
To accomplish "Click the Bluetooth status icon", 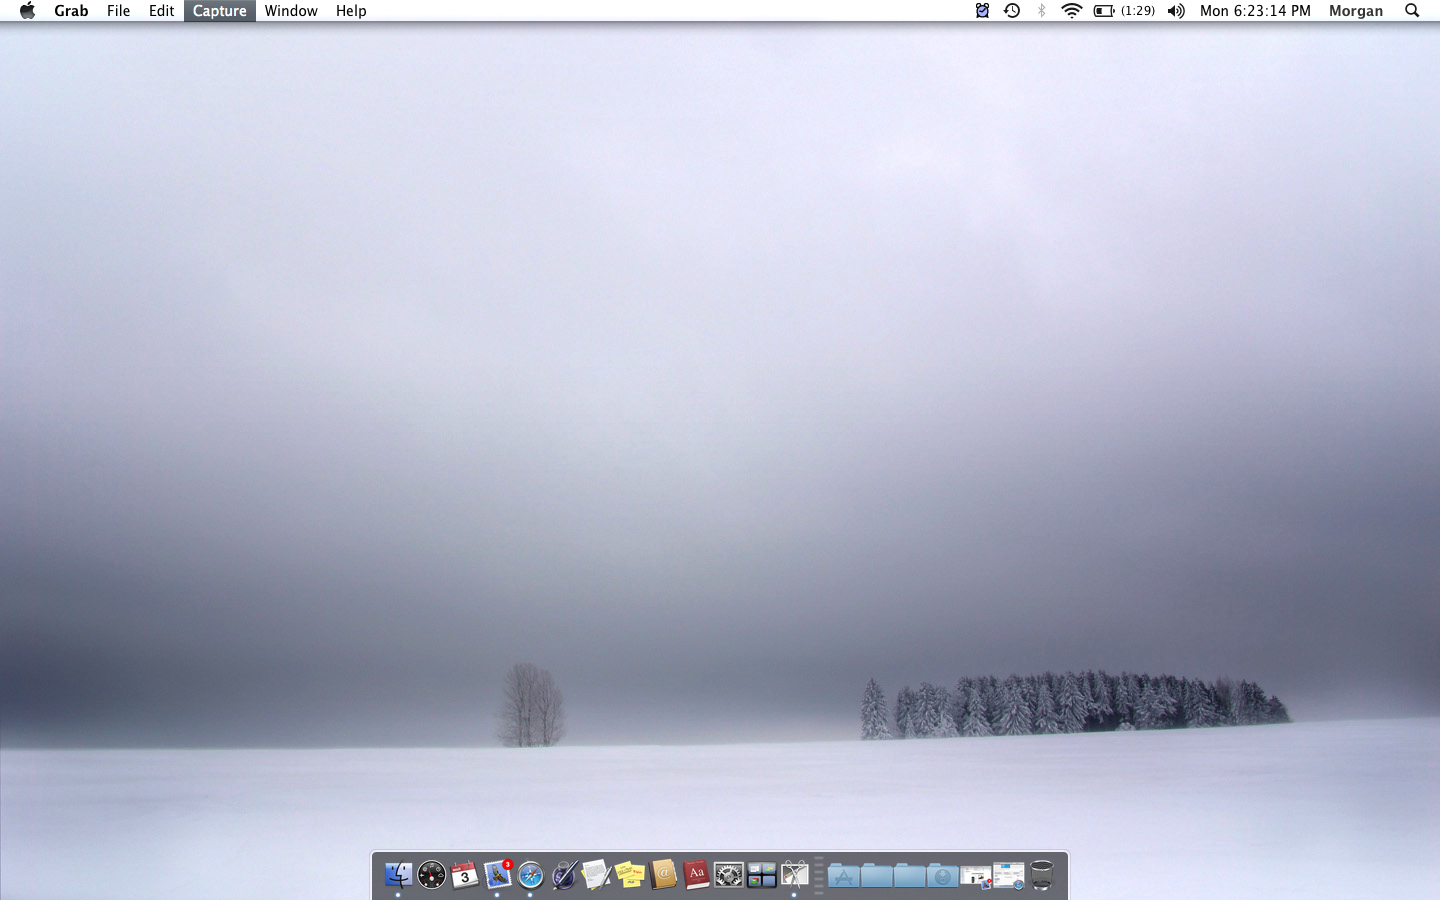I will click(x=1041, y=11).
